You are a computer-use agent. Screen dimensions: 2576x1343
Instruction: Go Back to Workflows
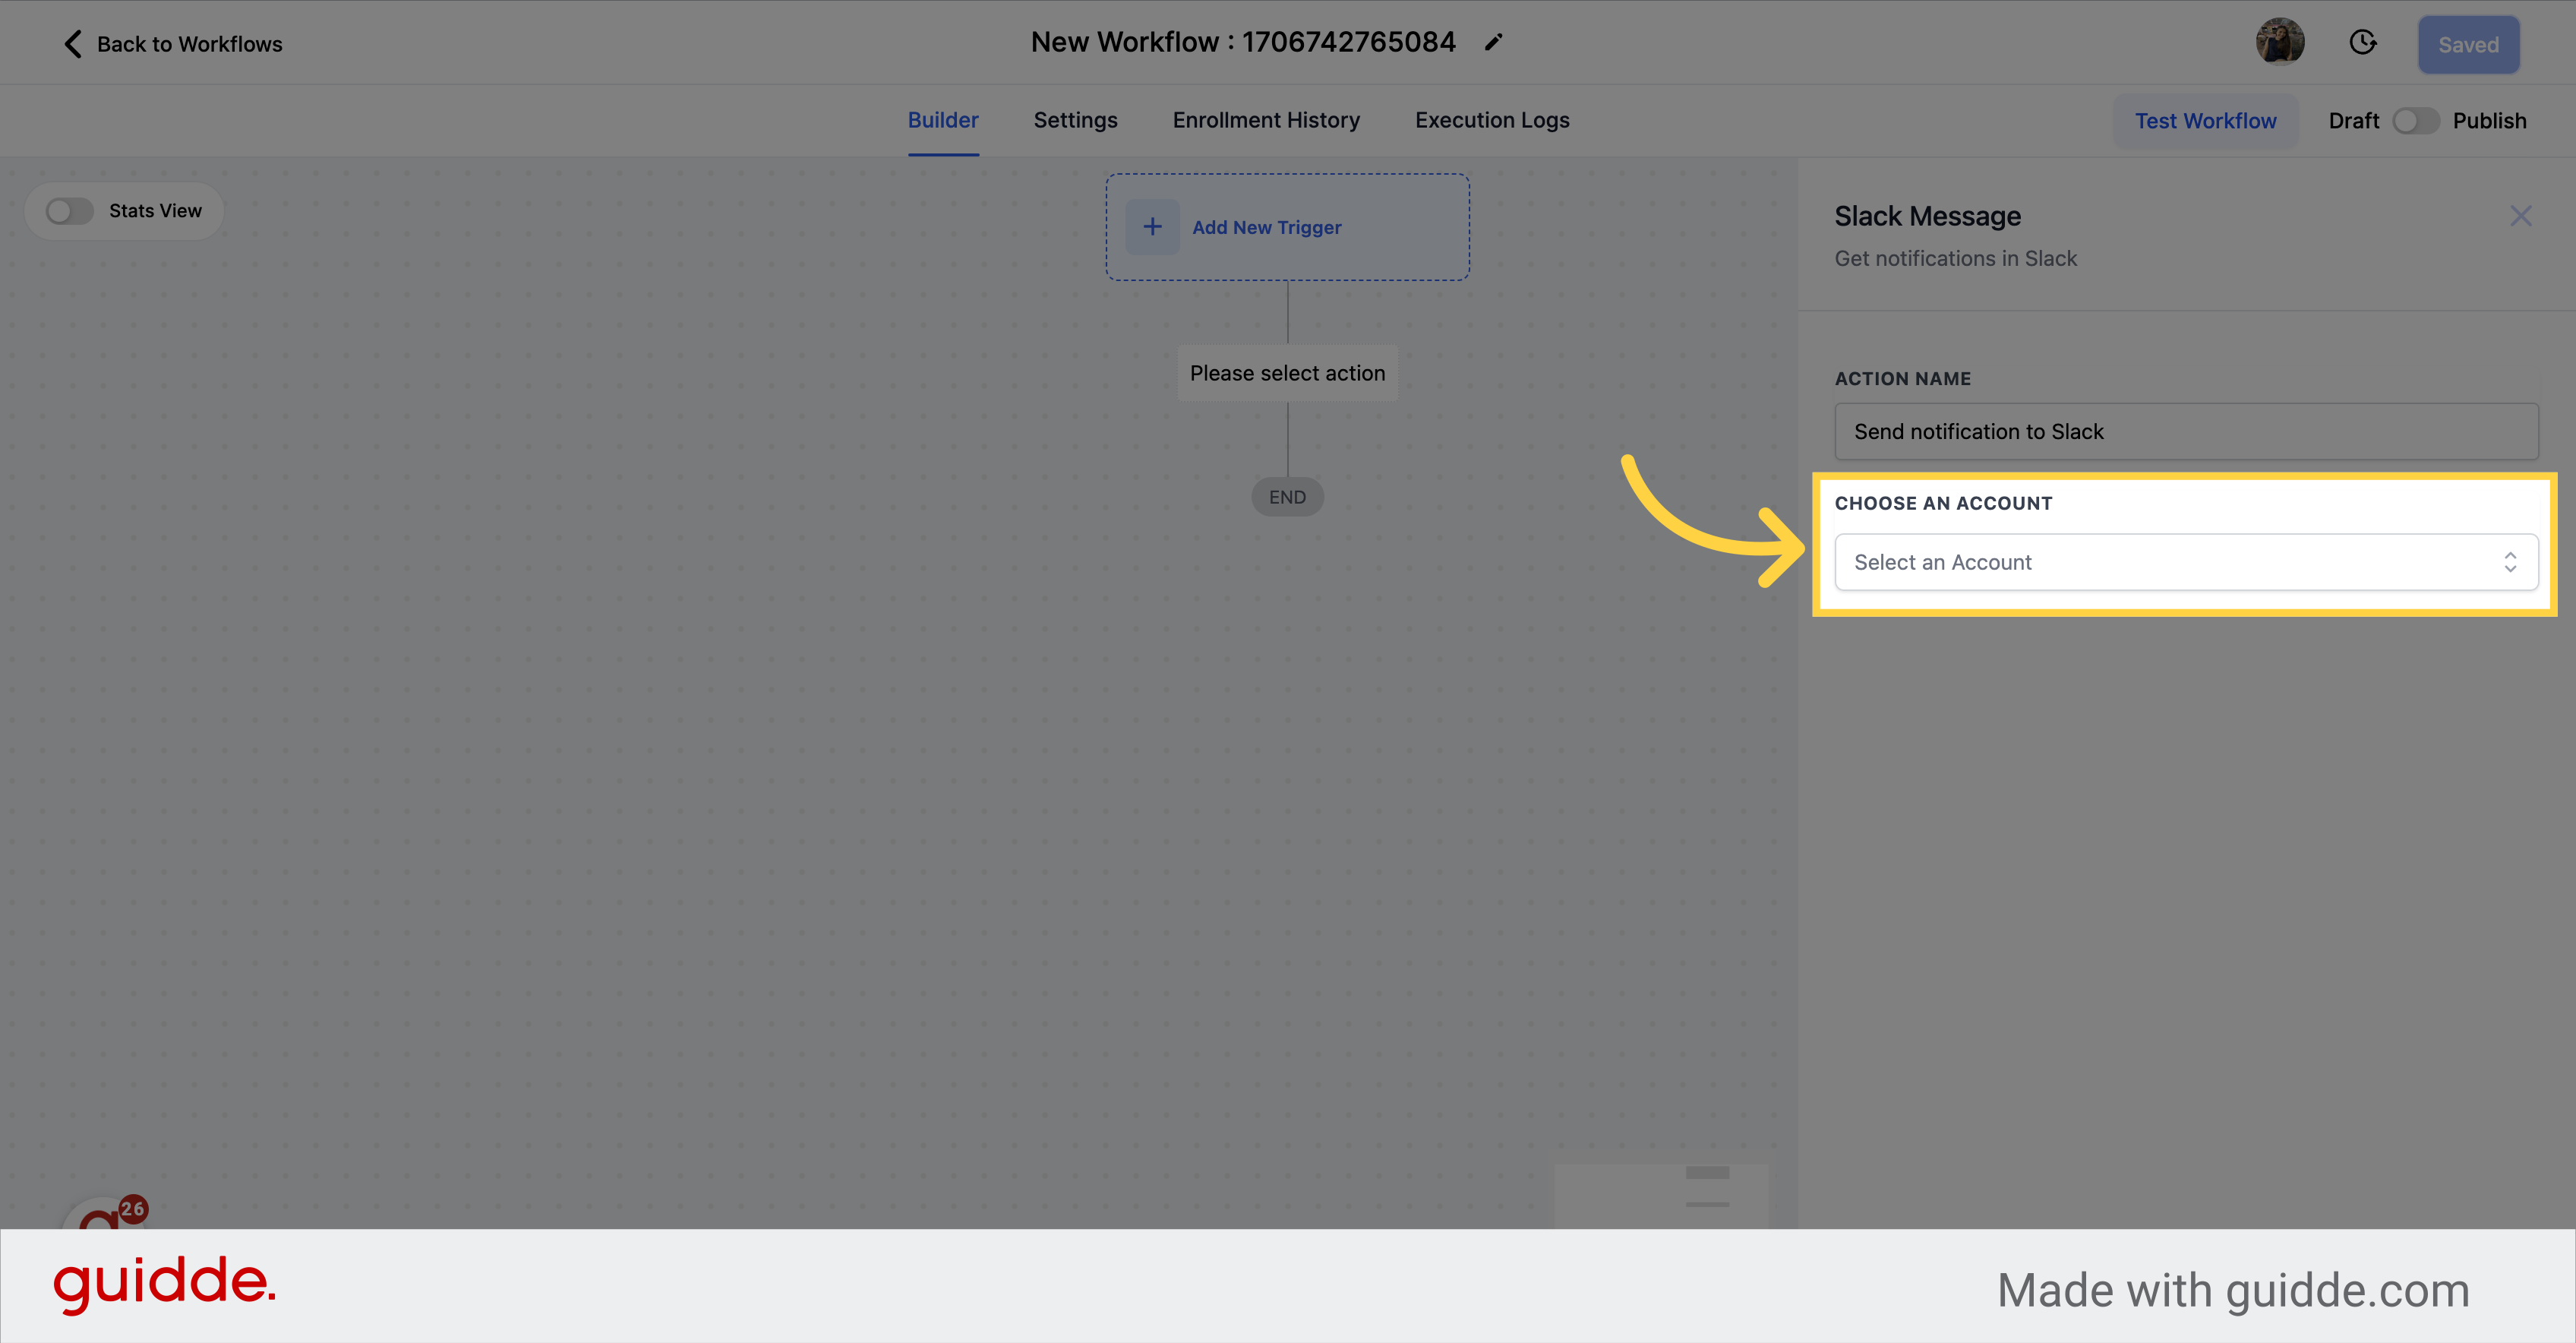[189, 44]
